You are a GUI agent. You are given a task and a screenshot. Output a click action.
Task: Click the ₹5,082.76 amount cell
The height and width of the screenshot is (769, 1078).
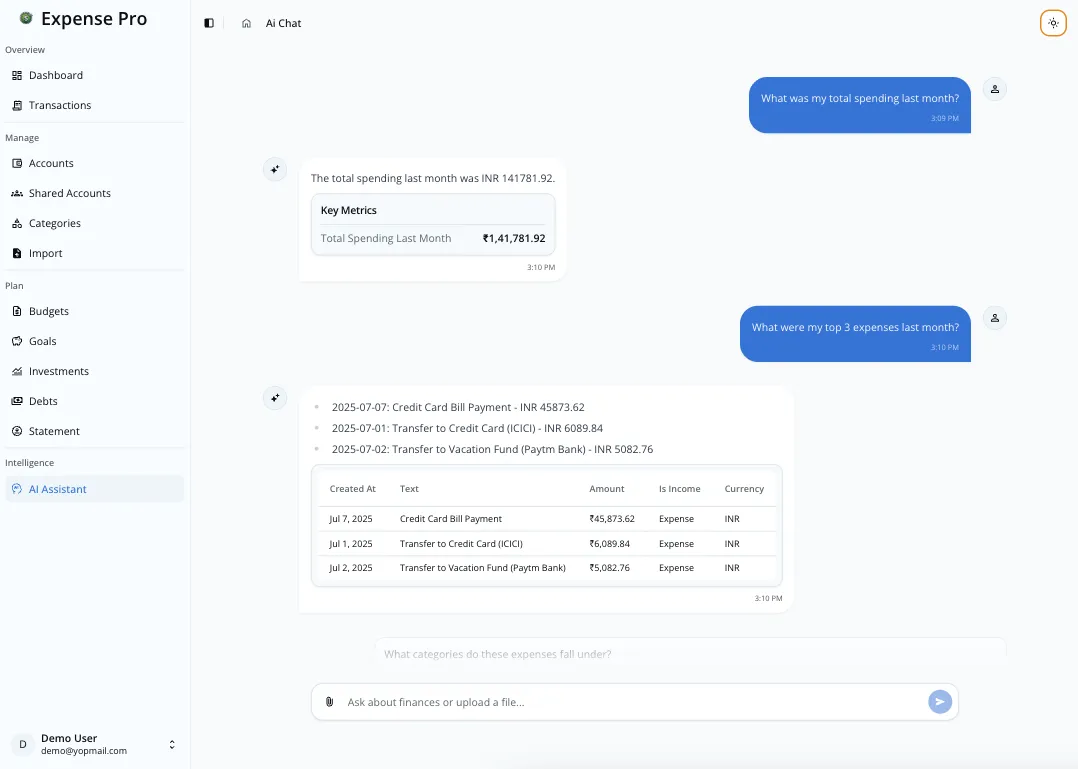(x=609, y=568)
